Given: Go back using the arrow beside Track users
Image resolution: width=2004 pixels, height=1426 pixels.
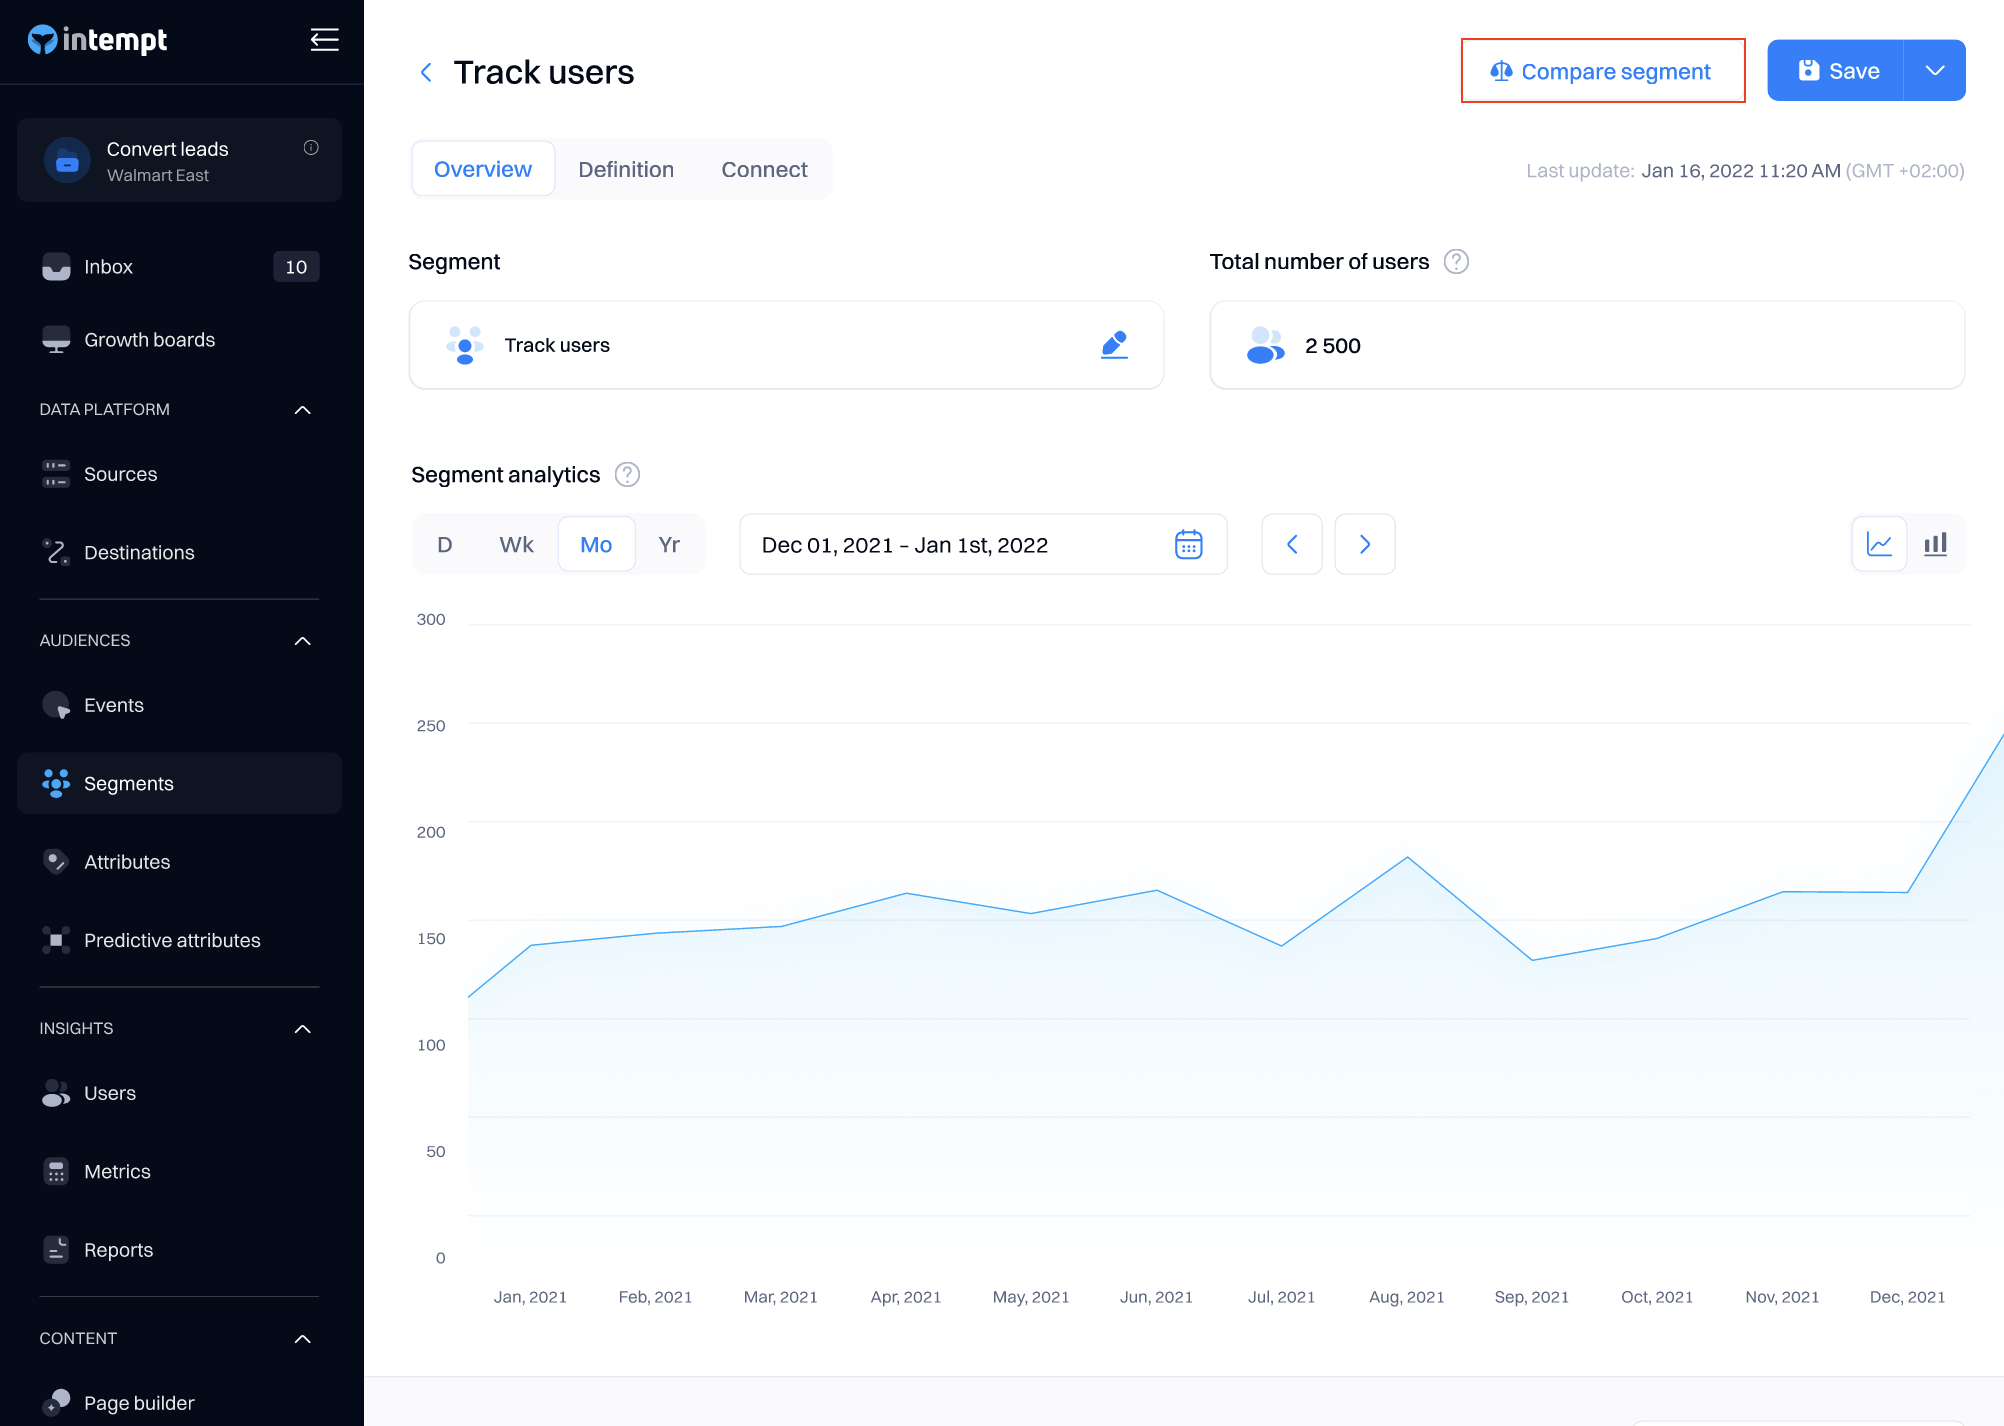Looking at the screenshot, I should (x=426, y=73).
